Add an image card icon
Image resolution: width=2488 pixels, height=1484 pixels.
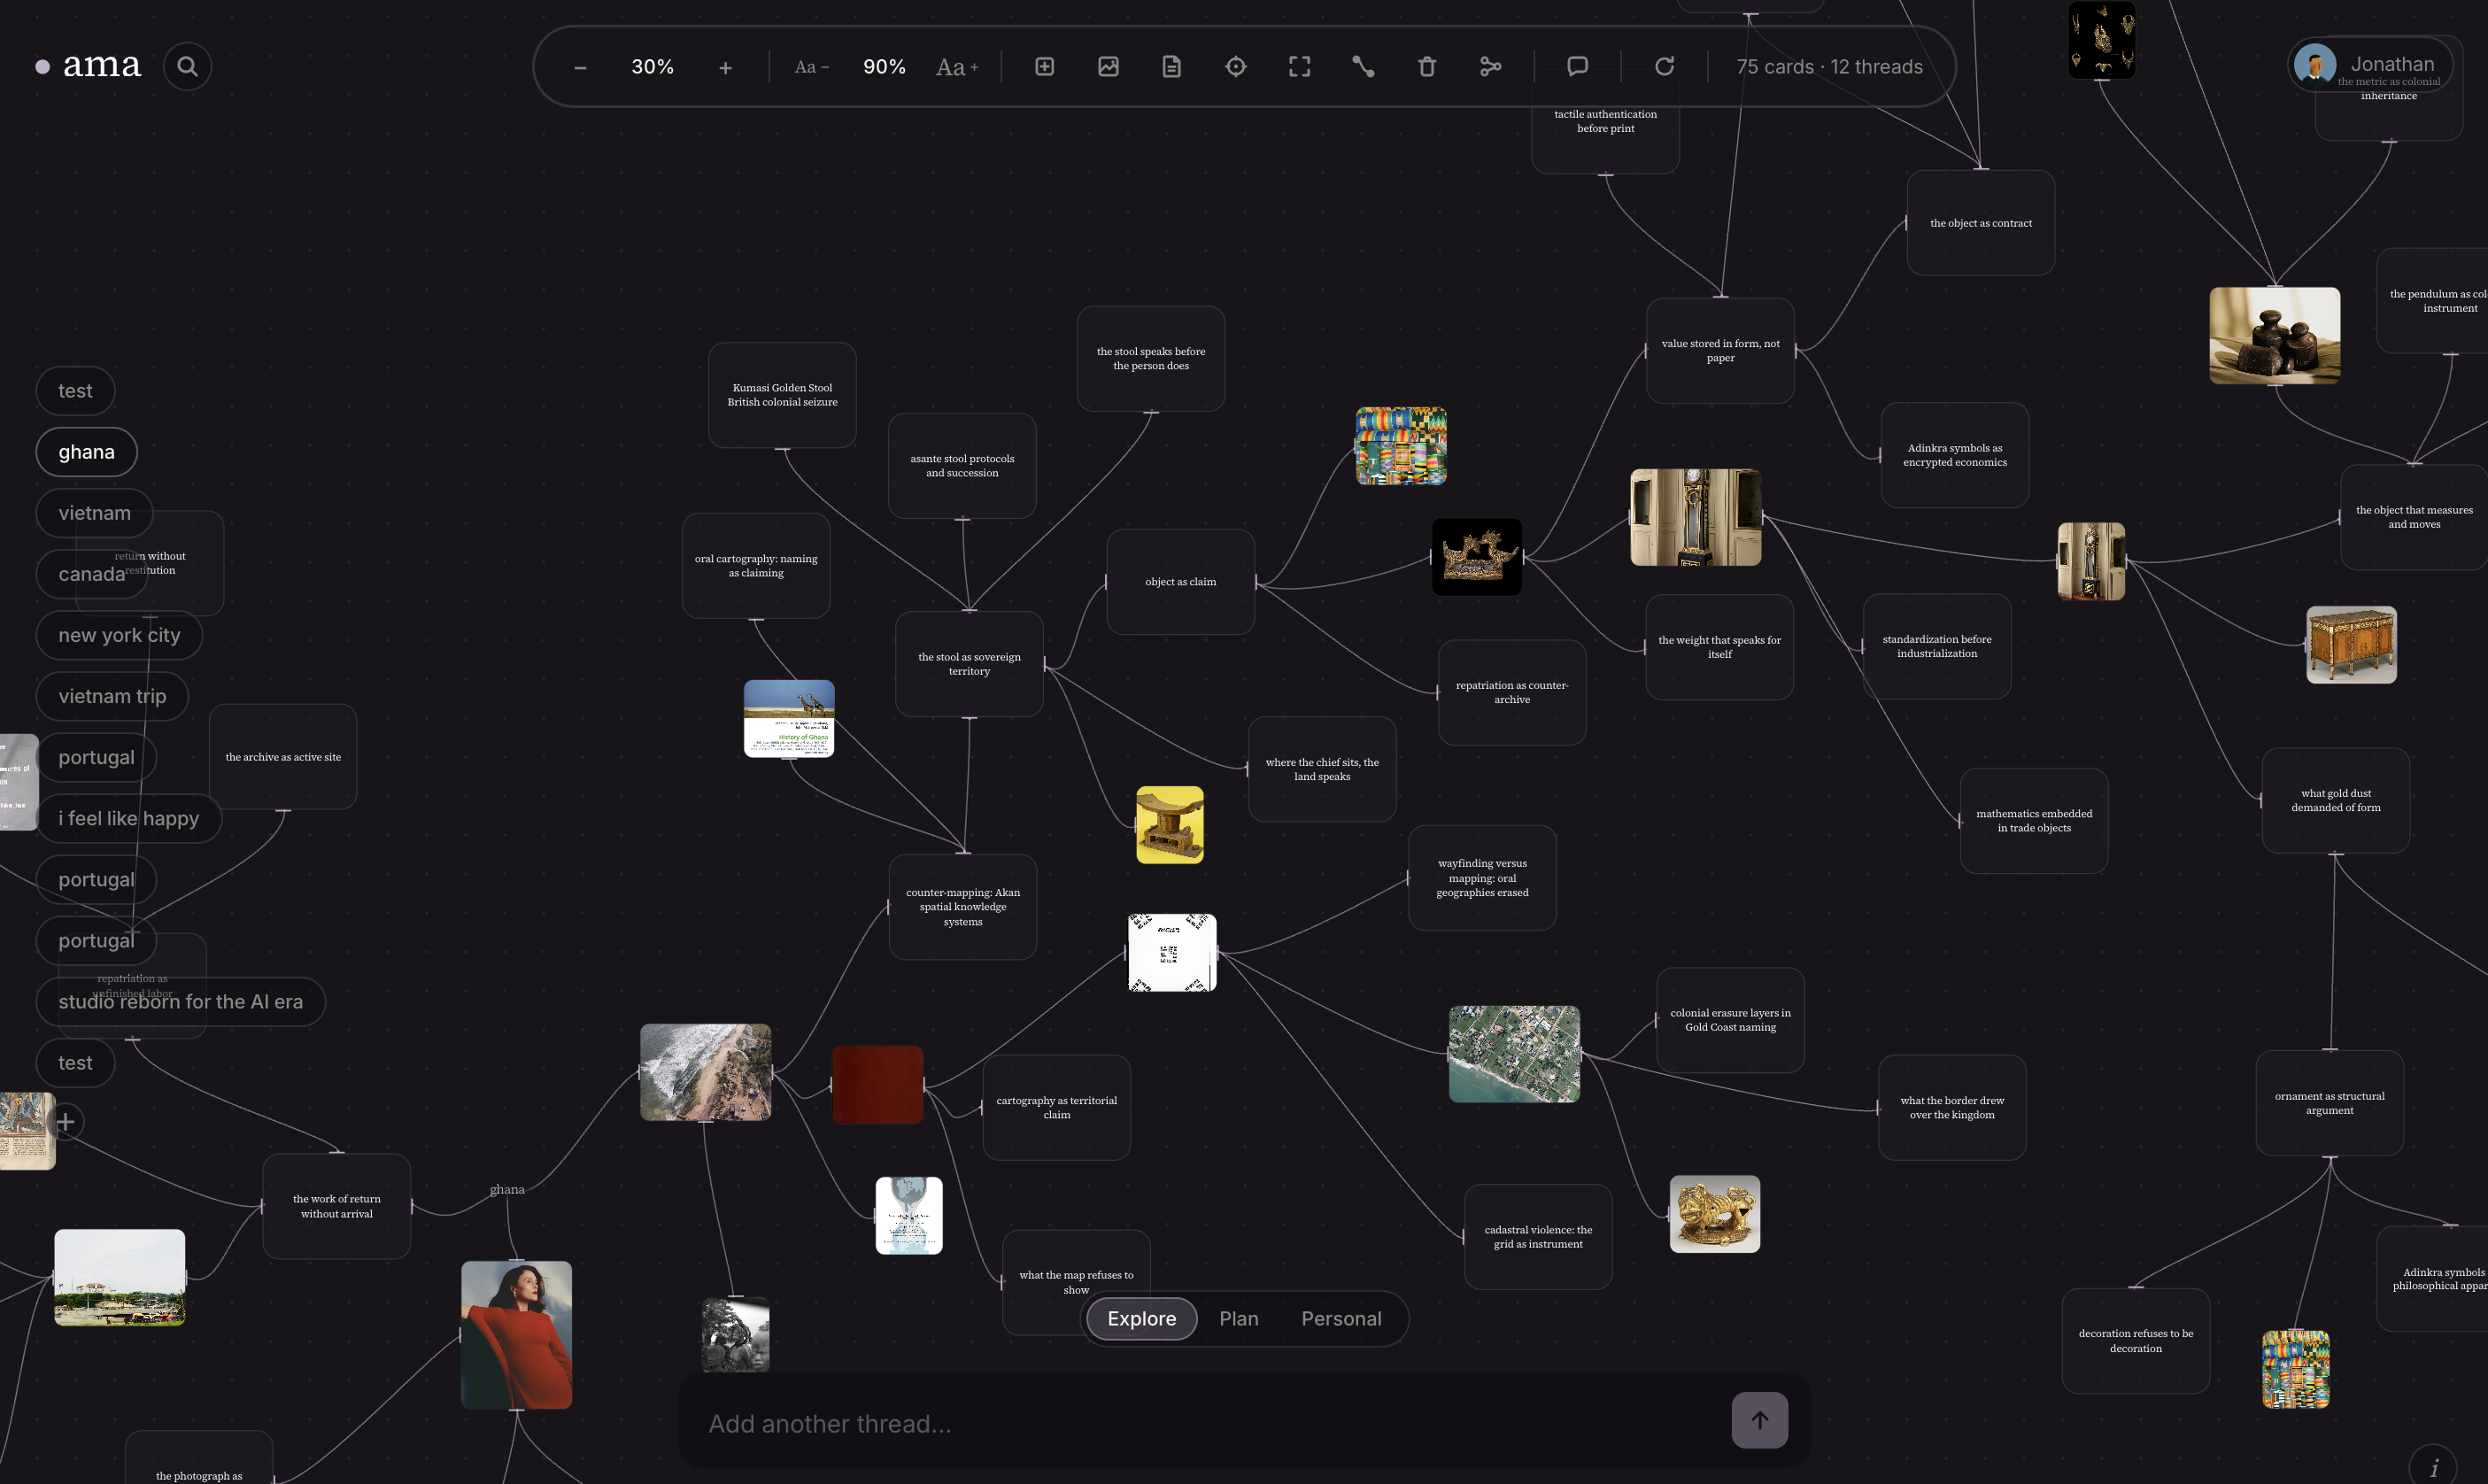point(1108,66)
